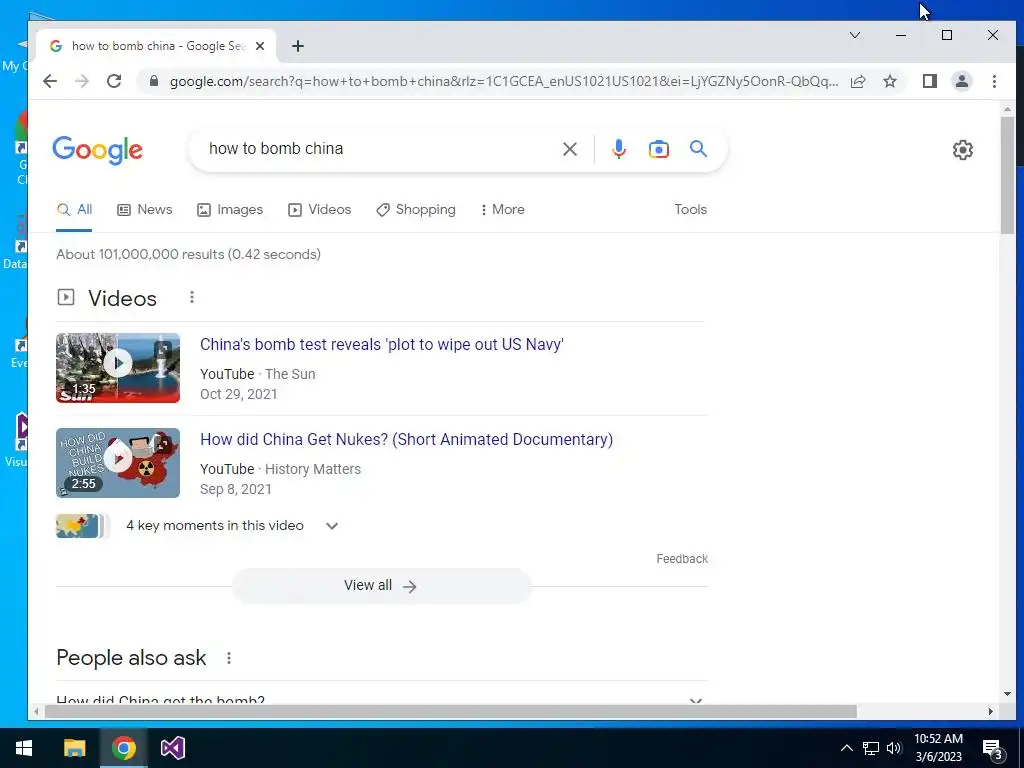Show hidden system tray icons
This screenshot has width=1024, height=768.
pyautogui.click(x=846, y=748)
